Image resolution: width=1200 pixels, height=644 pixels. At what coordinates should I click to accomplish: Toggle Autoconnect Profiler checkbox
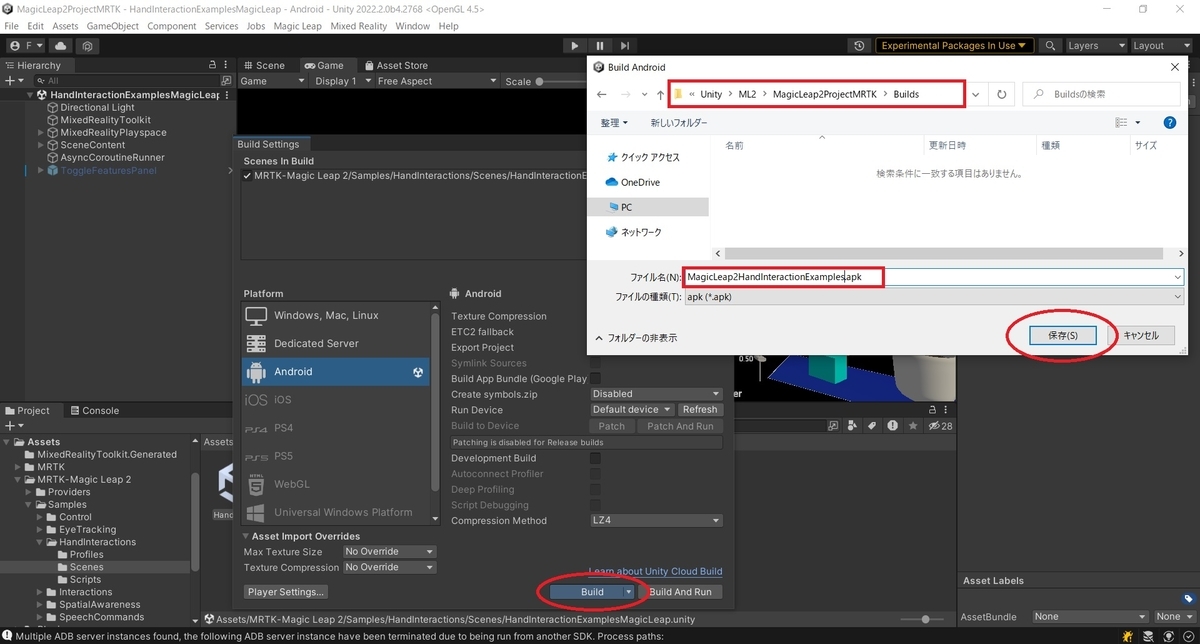596,474
